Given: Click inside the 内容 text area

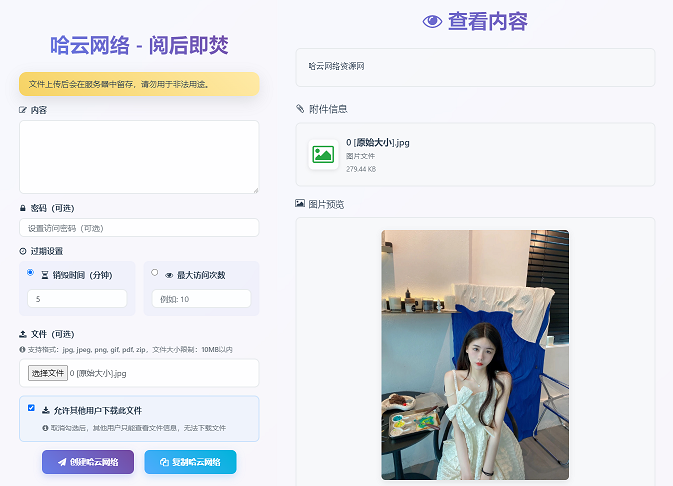Looking at the screenshot, I should pyautogui.click(x=139, y=157).
